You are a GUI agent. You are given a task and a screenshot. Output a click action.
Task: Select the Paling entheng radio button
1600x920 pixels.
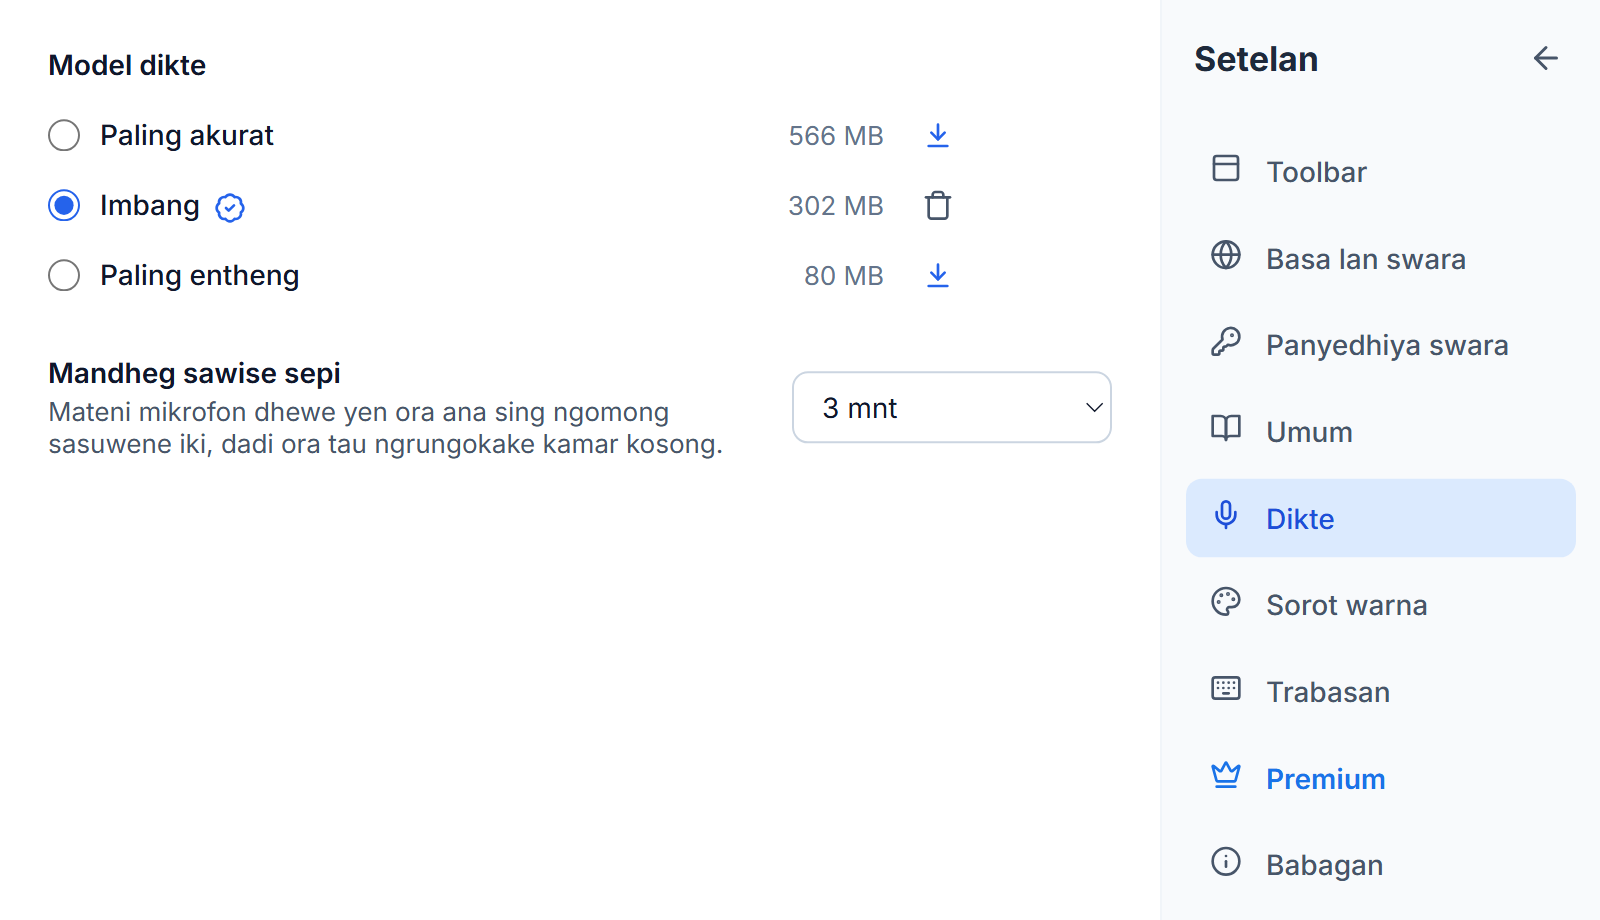(x=64, y=275)
